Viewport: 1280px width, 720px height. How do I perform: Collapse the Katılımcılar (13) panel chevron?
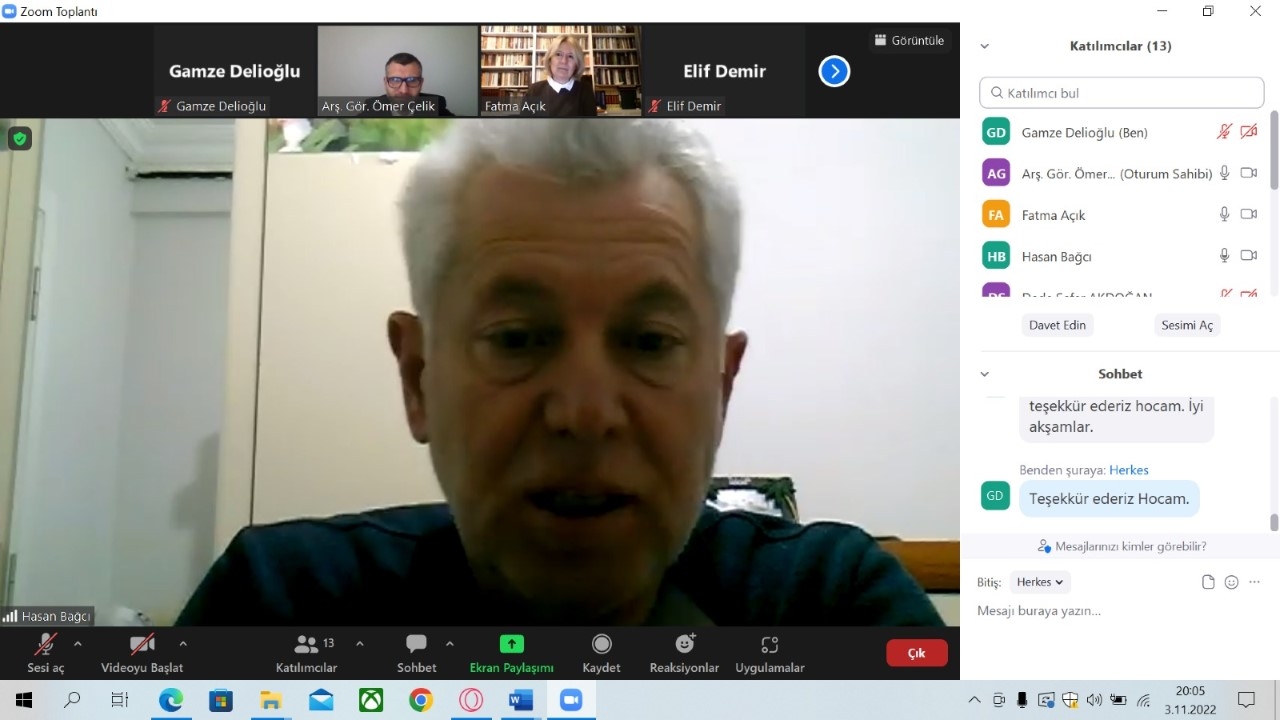(x=984, y=46)
